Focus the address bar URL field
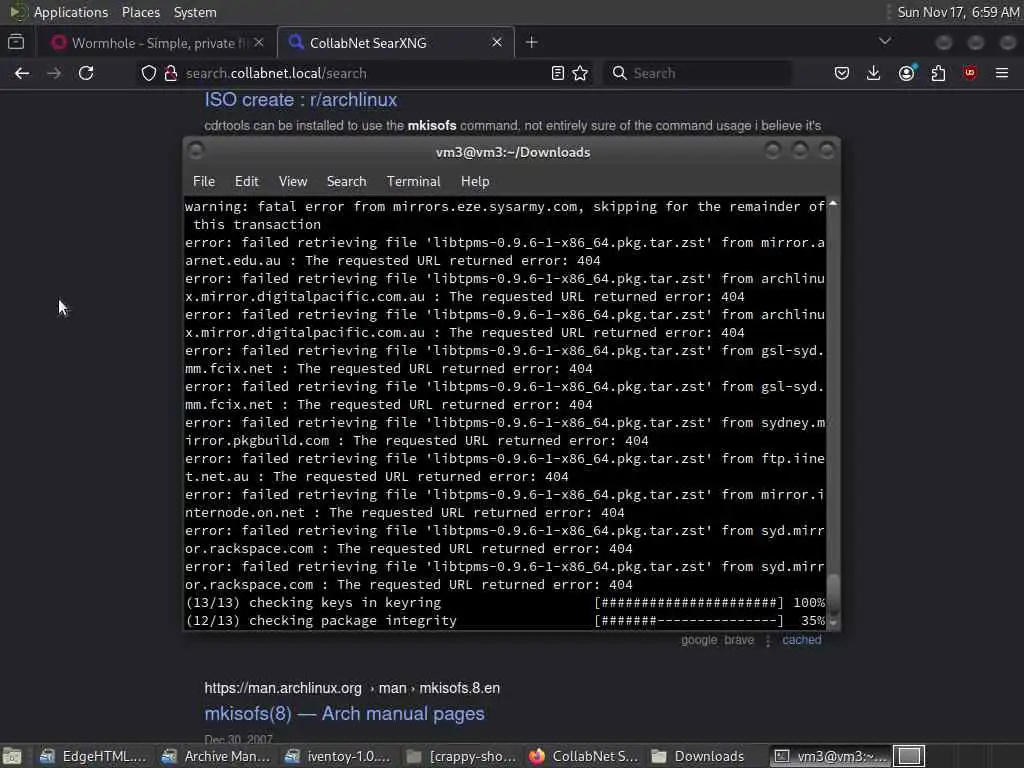Screen dimensions: 1024x768 click(362, 73)
